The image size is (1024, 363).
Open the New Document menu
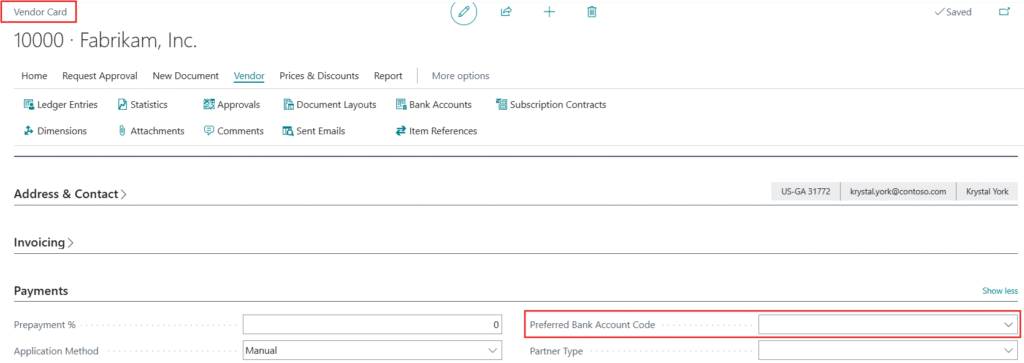click(185, 76)
